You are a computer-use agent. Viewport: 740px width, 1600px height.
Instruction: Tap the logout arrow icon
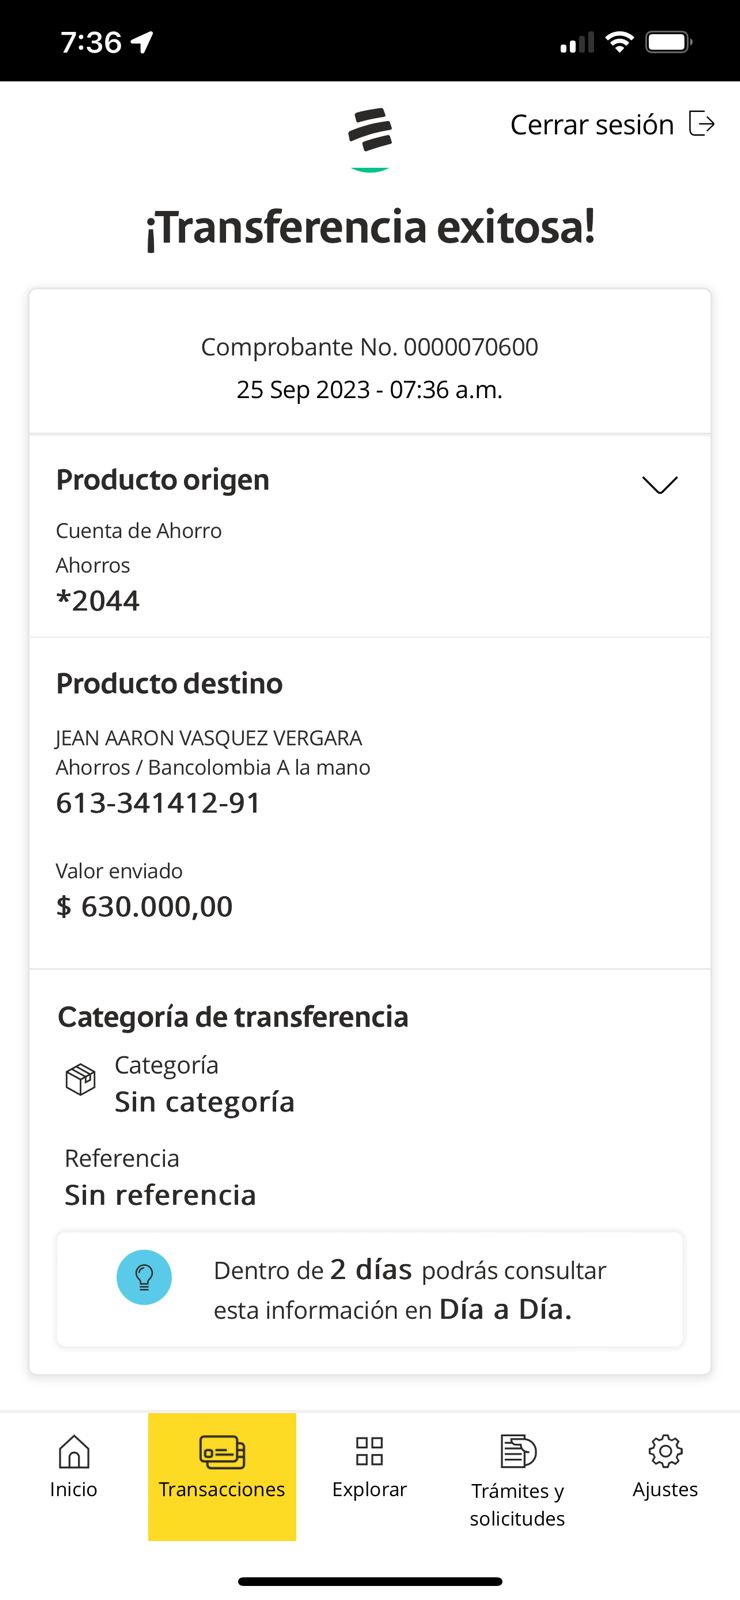pos(702,124)
